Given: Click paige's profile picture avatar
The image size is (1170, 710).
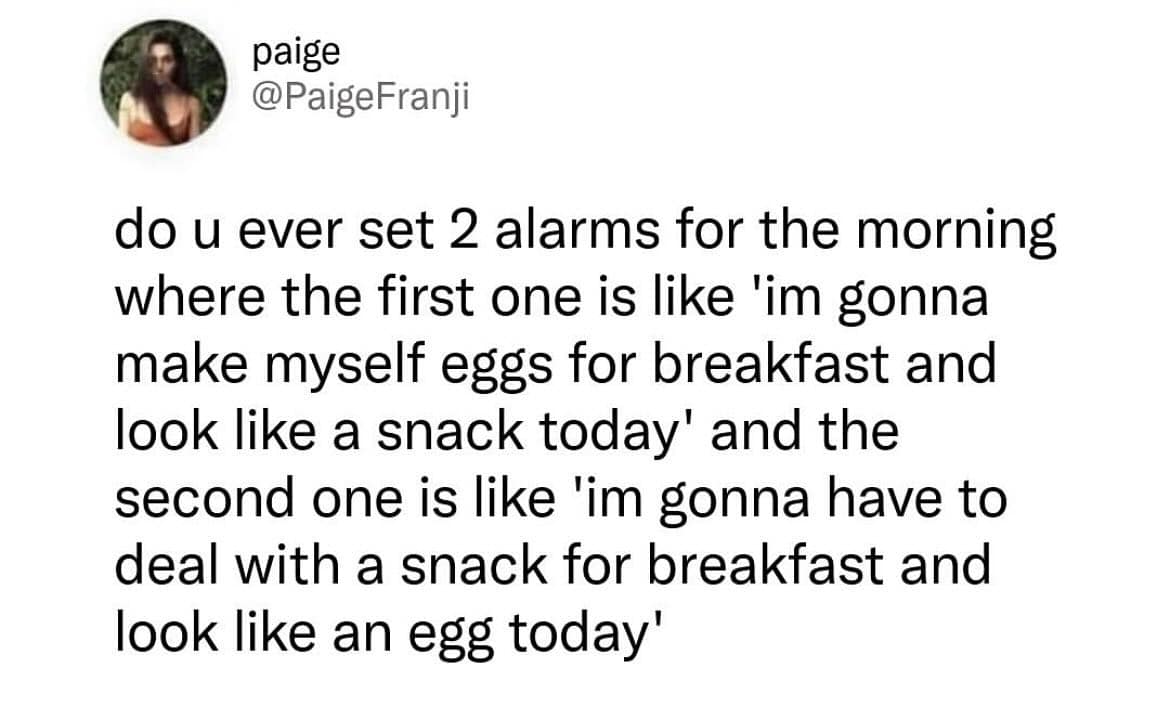Looking at the screenshot, I should tap(162, 84).
